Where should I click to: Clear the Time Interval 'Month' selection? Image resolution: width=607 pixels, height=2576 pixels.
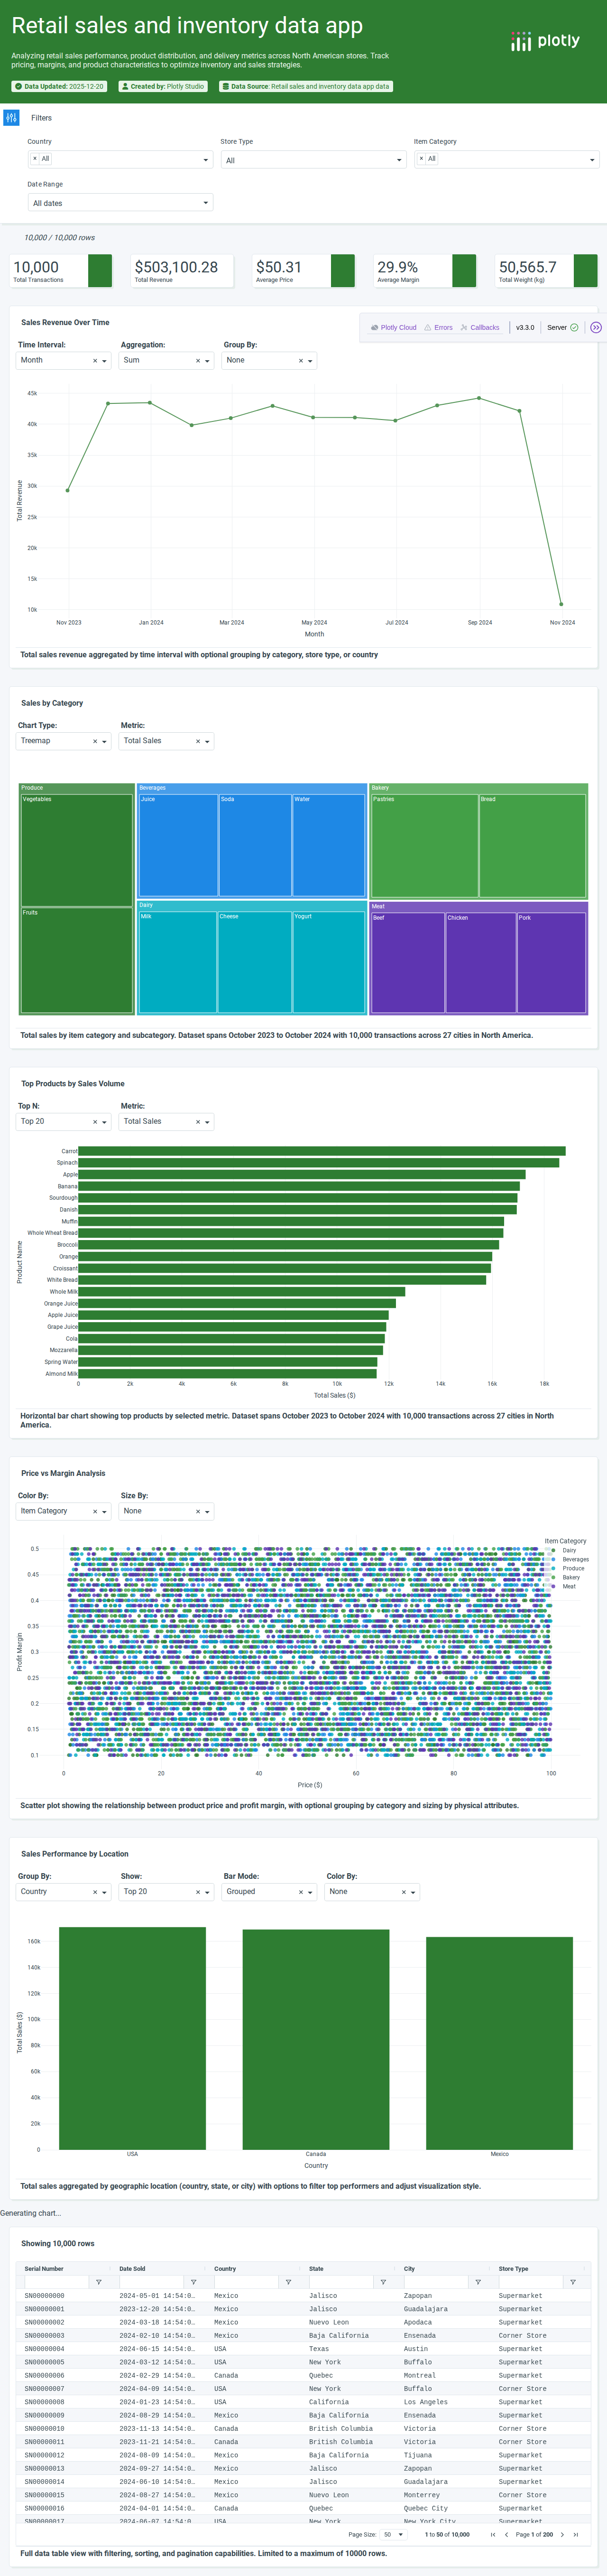95,361
